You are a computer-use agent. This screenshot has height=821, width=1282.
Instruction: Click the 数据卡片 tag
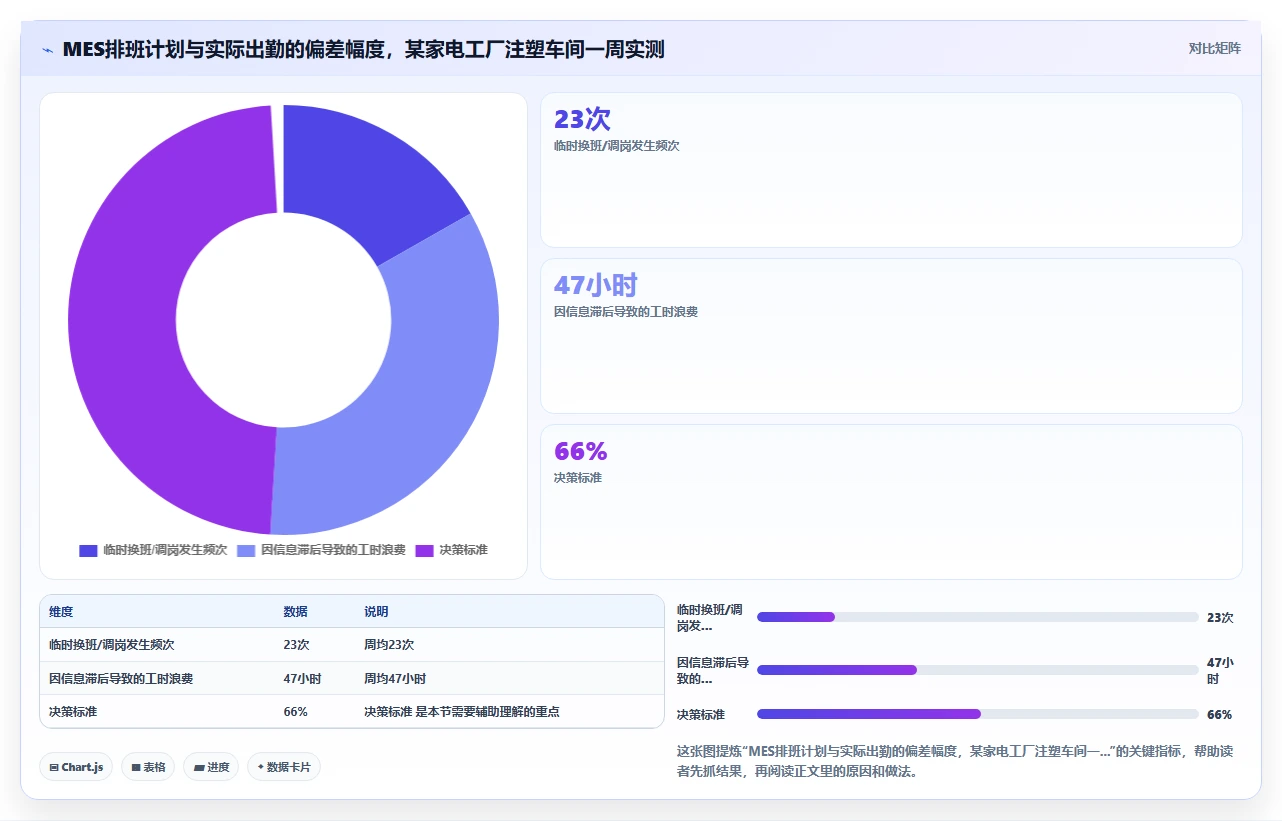284,767
